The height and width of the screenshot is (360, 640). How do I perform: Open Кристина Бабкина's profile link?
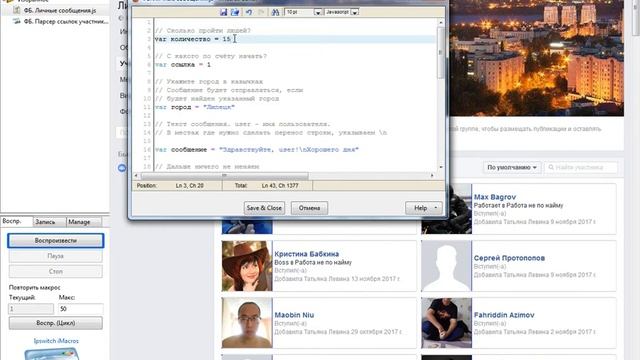(x=307, y=254)
